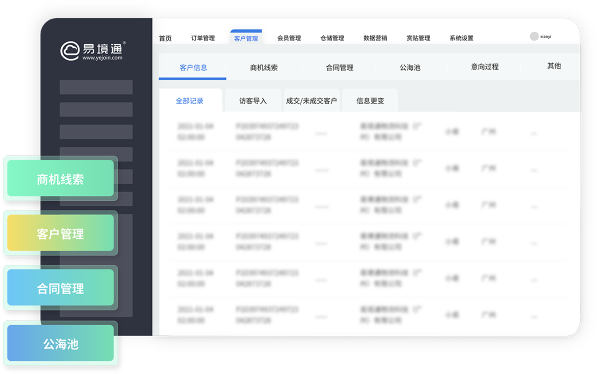Select the 全部记录 sub-tab
The height and width of the screenshot is (374, 597).
point(190,101)
